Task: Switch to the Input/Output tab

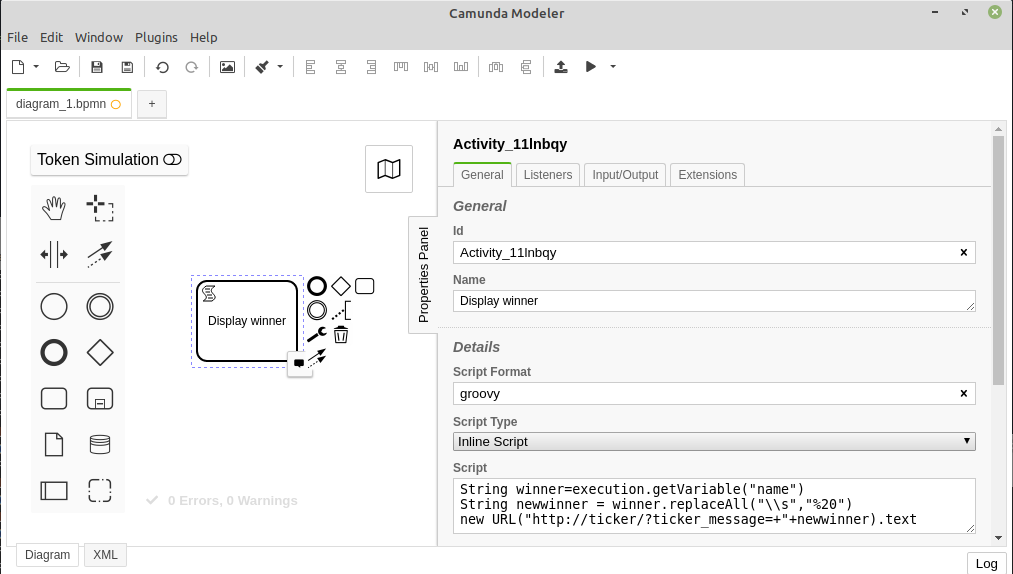Action: pyautogui.click(x=625, y=175)
